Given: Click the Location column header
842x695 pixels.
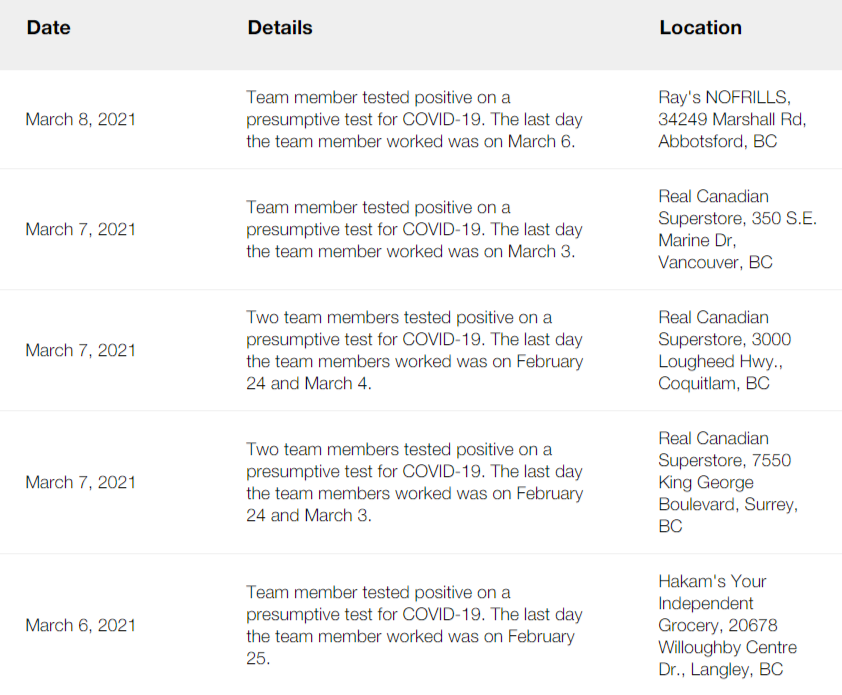Looking at the screenshot, I should (x=700, y=27).
